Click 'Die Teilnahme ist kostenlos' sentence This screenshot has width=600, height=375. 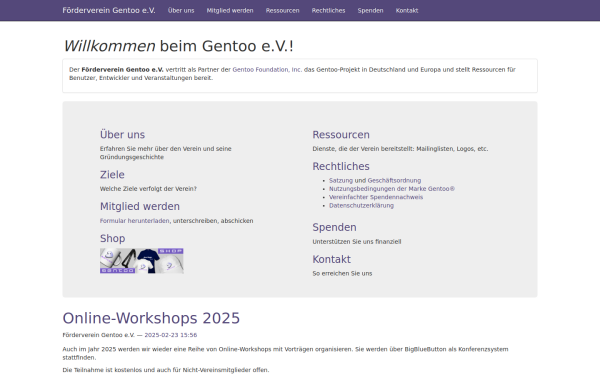166,370
